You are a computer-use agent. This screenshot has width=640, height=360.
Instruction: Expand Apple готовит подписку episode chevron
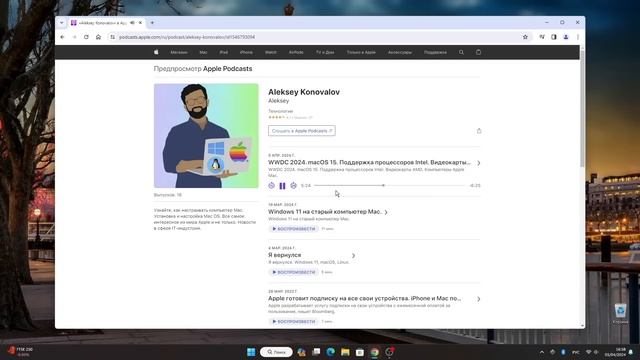coord(478,299)
